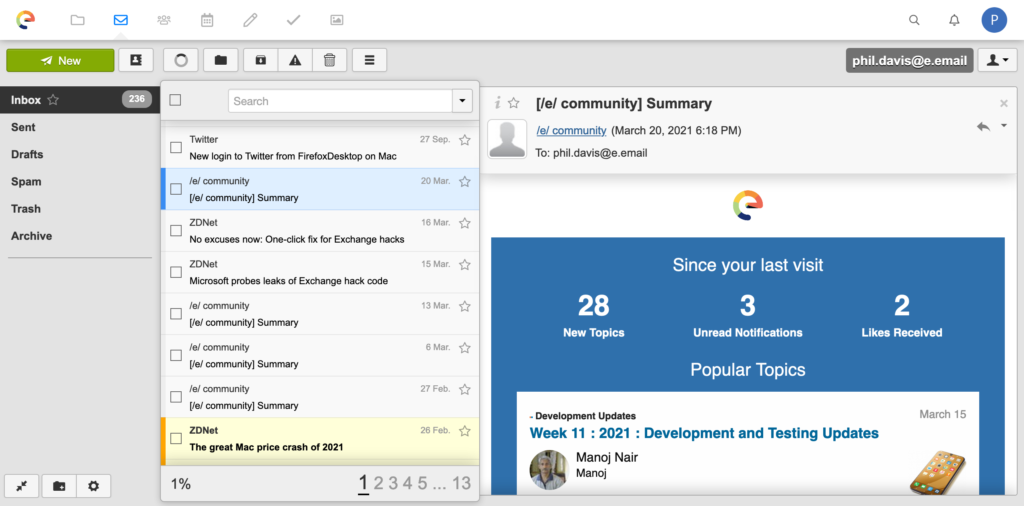Click the spam warning triangle icon
The height and width of the screenshot is (506, 1024).
(x=295, y=60)
